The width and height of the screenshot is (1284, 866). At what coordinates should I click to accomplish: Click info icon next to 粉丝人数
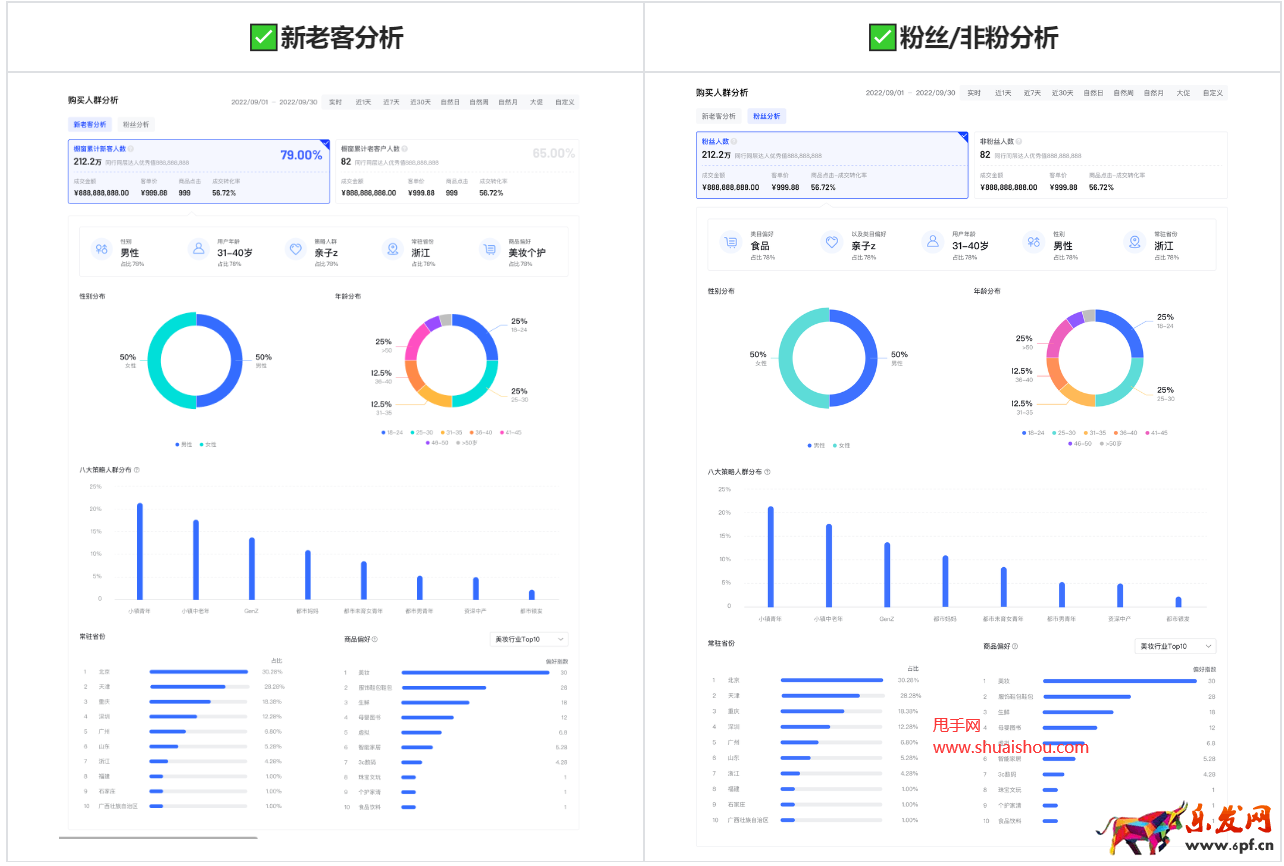click(734, 142)
